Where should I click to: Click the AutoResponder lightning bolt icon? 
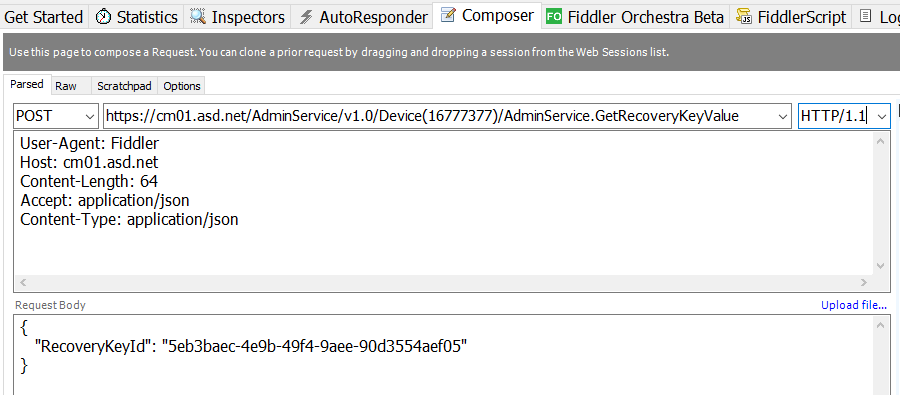tap(307, 17)
